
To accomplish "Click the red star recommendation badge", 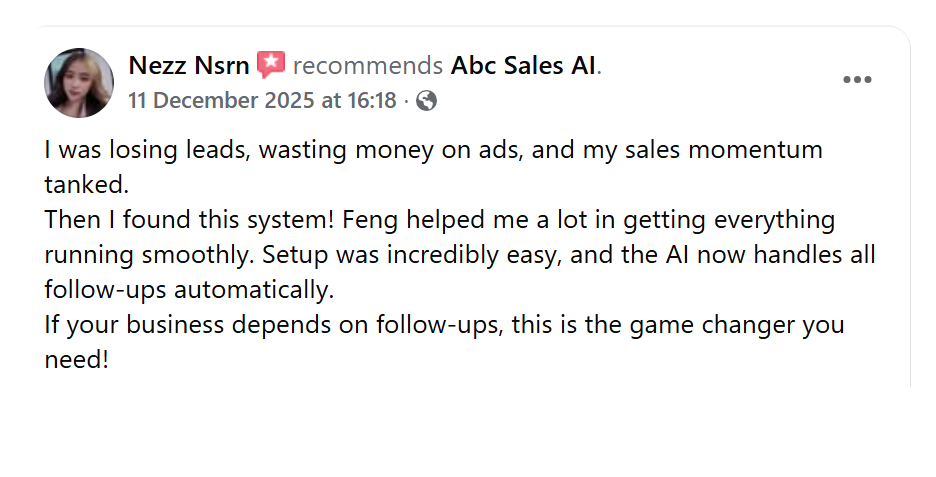I will [270, 66].
